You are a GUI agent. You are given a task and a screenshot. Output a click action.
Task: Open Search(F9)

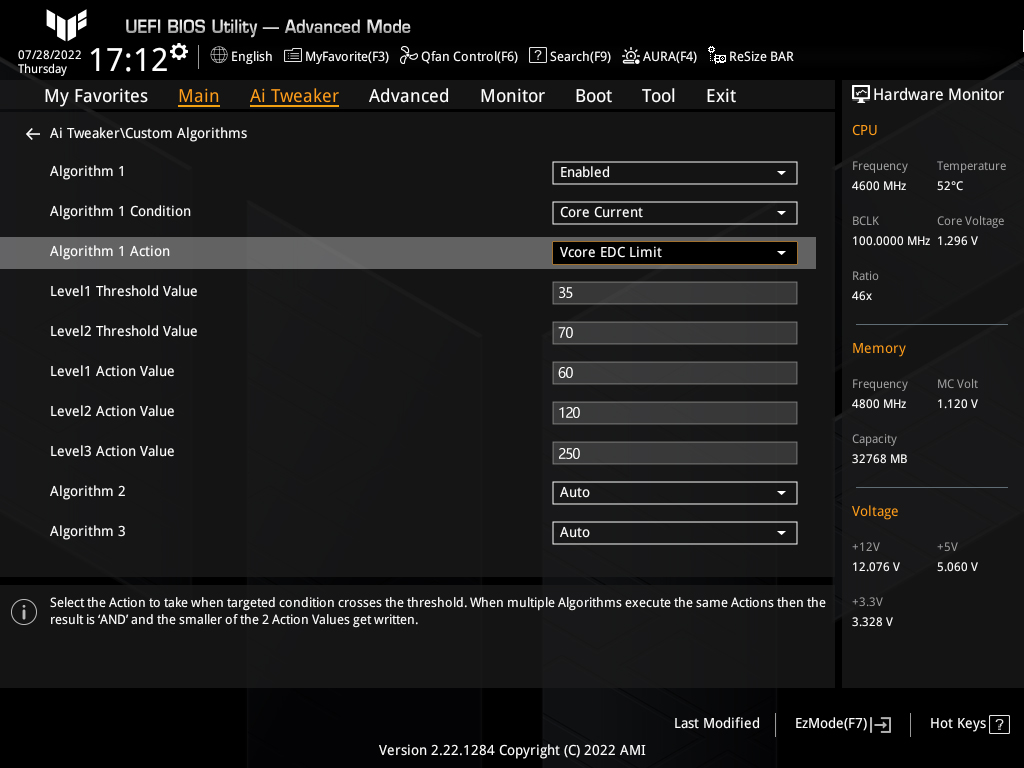tap(569, 56)
